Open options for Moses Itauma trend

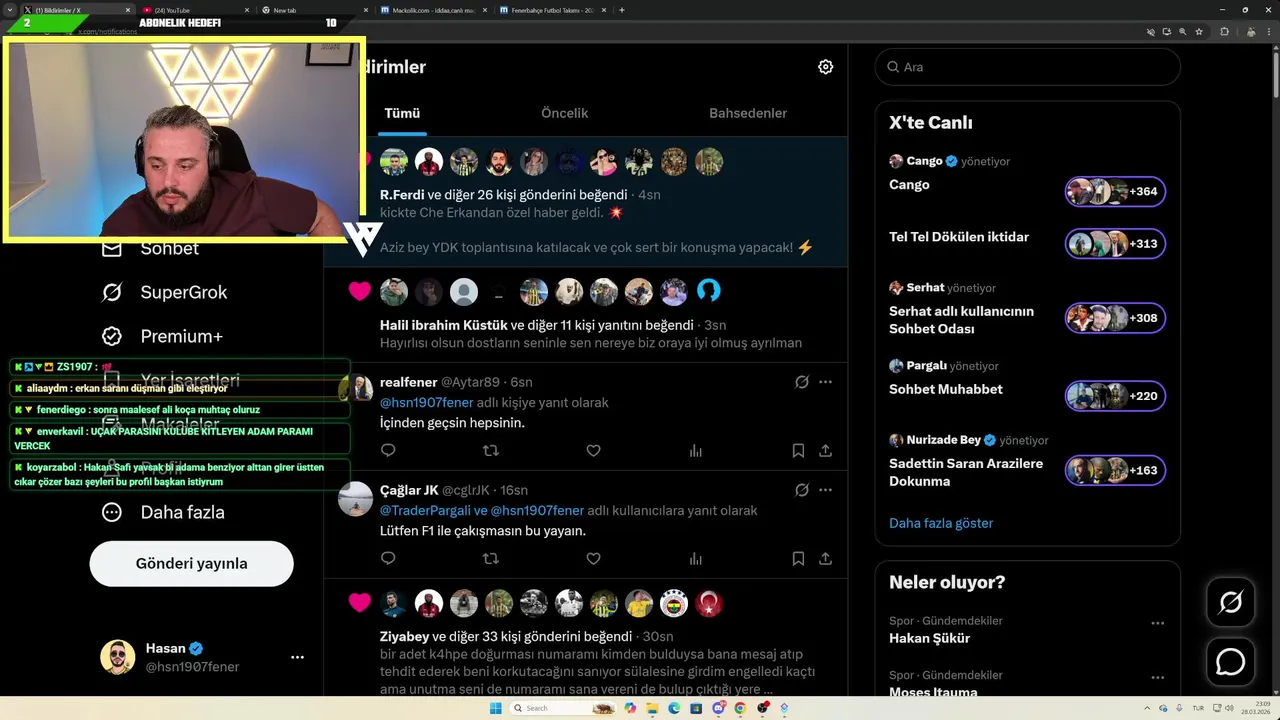[x=1157, y=677]
